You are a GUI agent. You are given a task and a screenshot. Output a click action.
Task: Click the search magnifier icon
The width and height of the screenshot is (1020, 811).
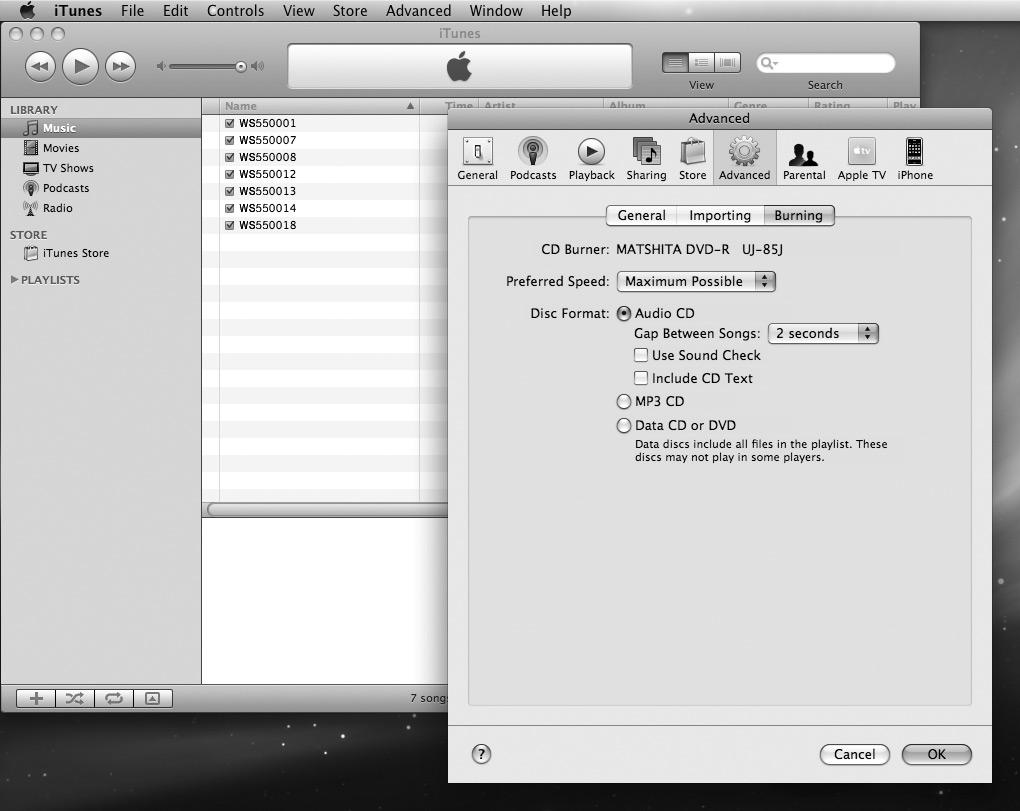(x=766, y=63)
